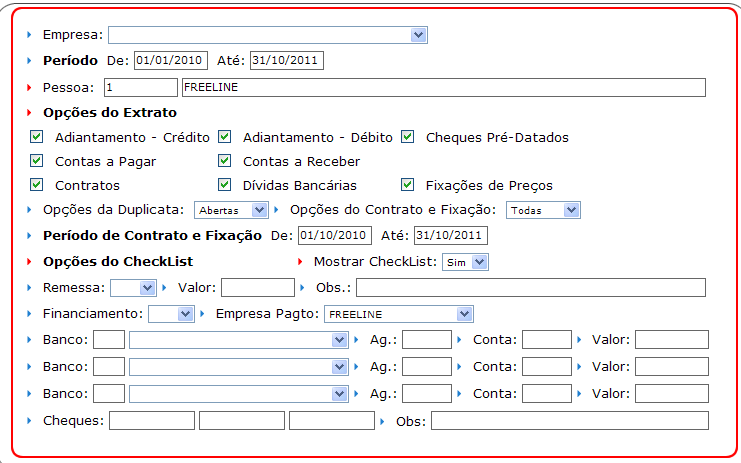Click the blue arrow beside Financiamento label
This screenshot has height=463, width=741.
[x=30, y=314]
